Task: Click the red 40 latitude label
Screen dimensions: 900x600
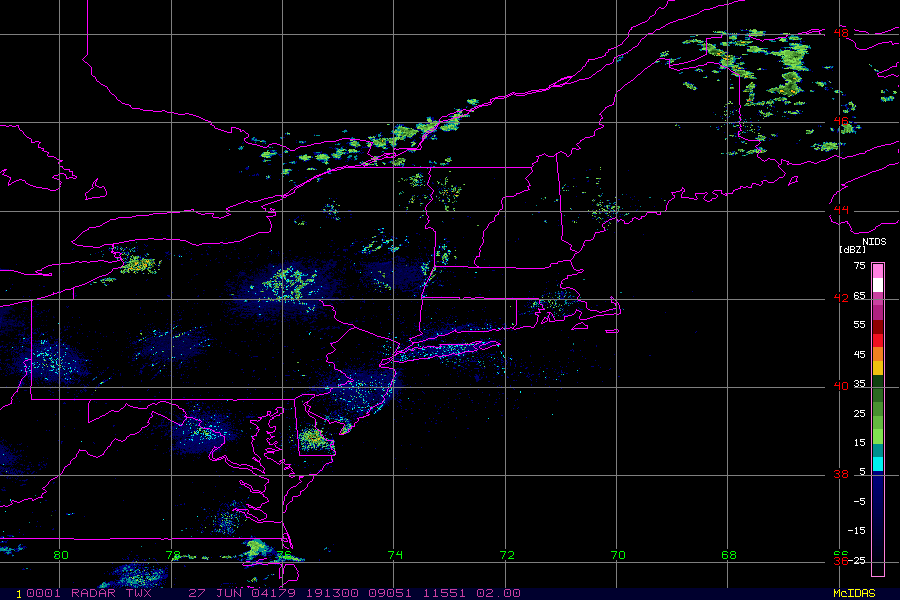Action: point(840,386)
